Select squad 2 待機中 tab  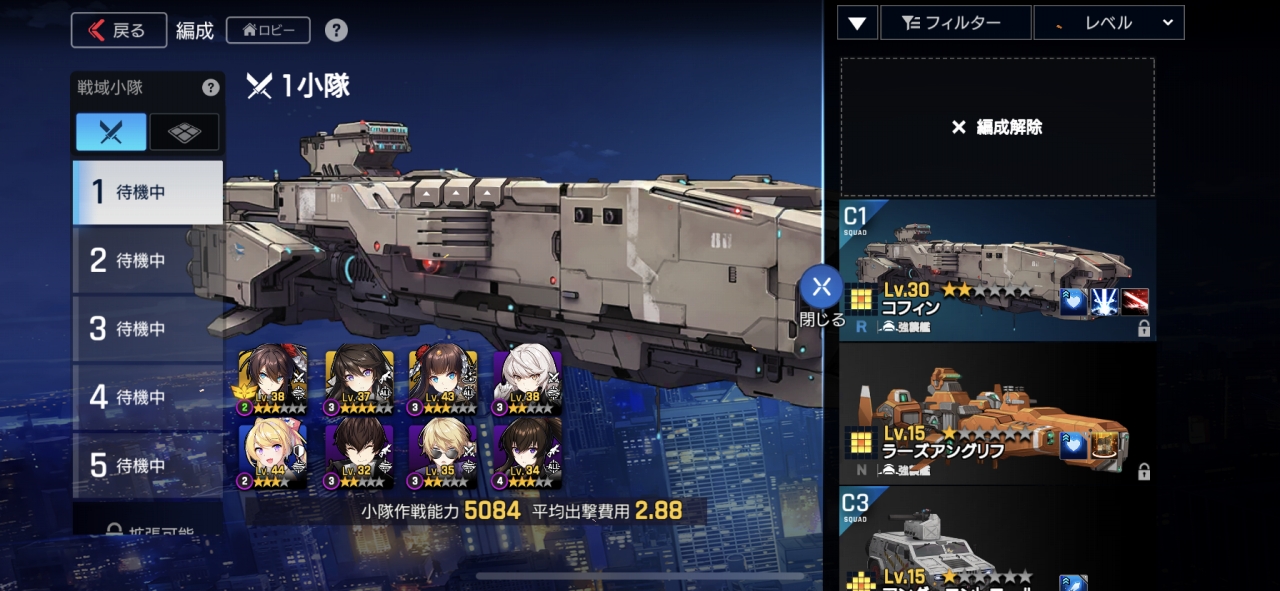coord(148,261)
